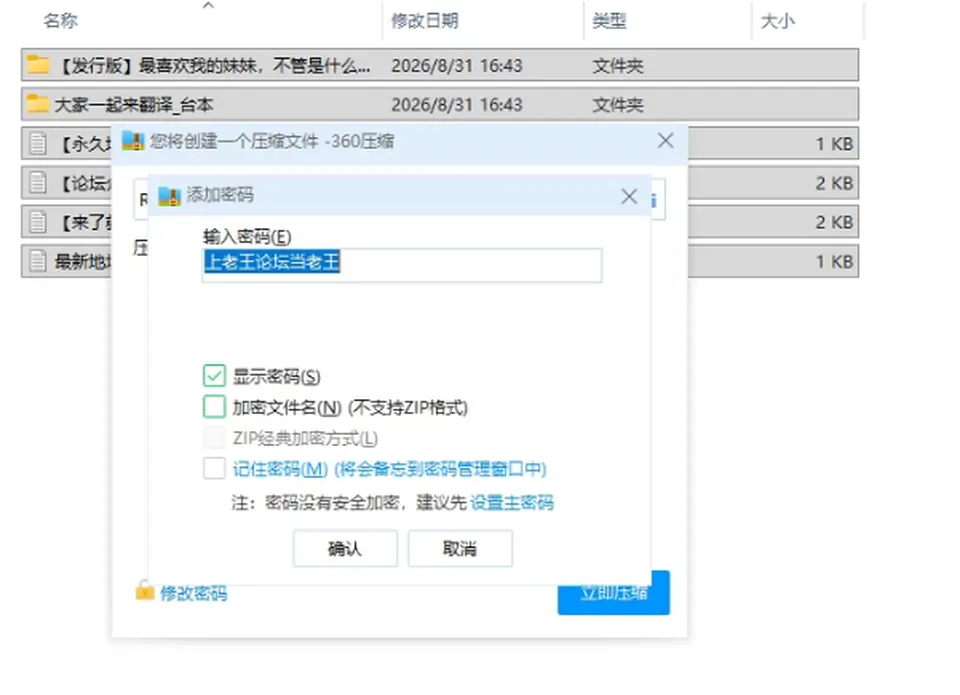This screenshot has width=960, height=695.
Task: Sort files by 修改日期 column header
Action: 425,21
